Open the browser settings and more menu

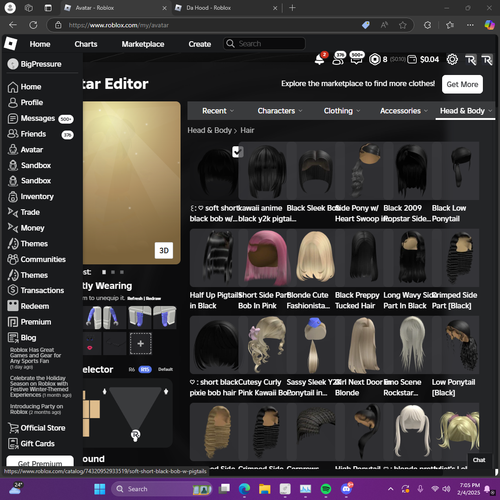470,25
